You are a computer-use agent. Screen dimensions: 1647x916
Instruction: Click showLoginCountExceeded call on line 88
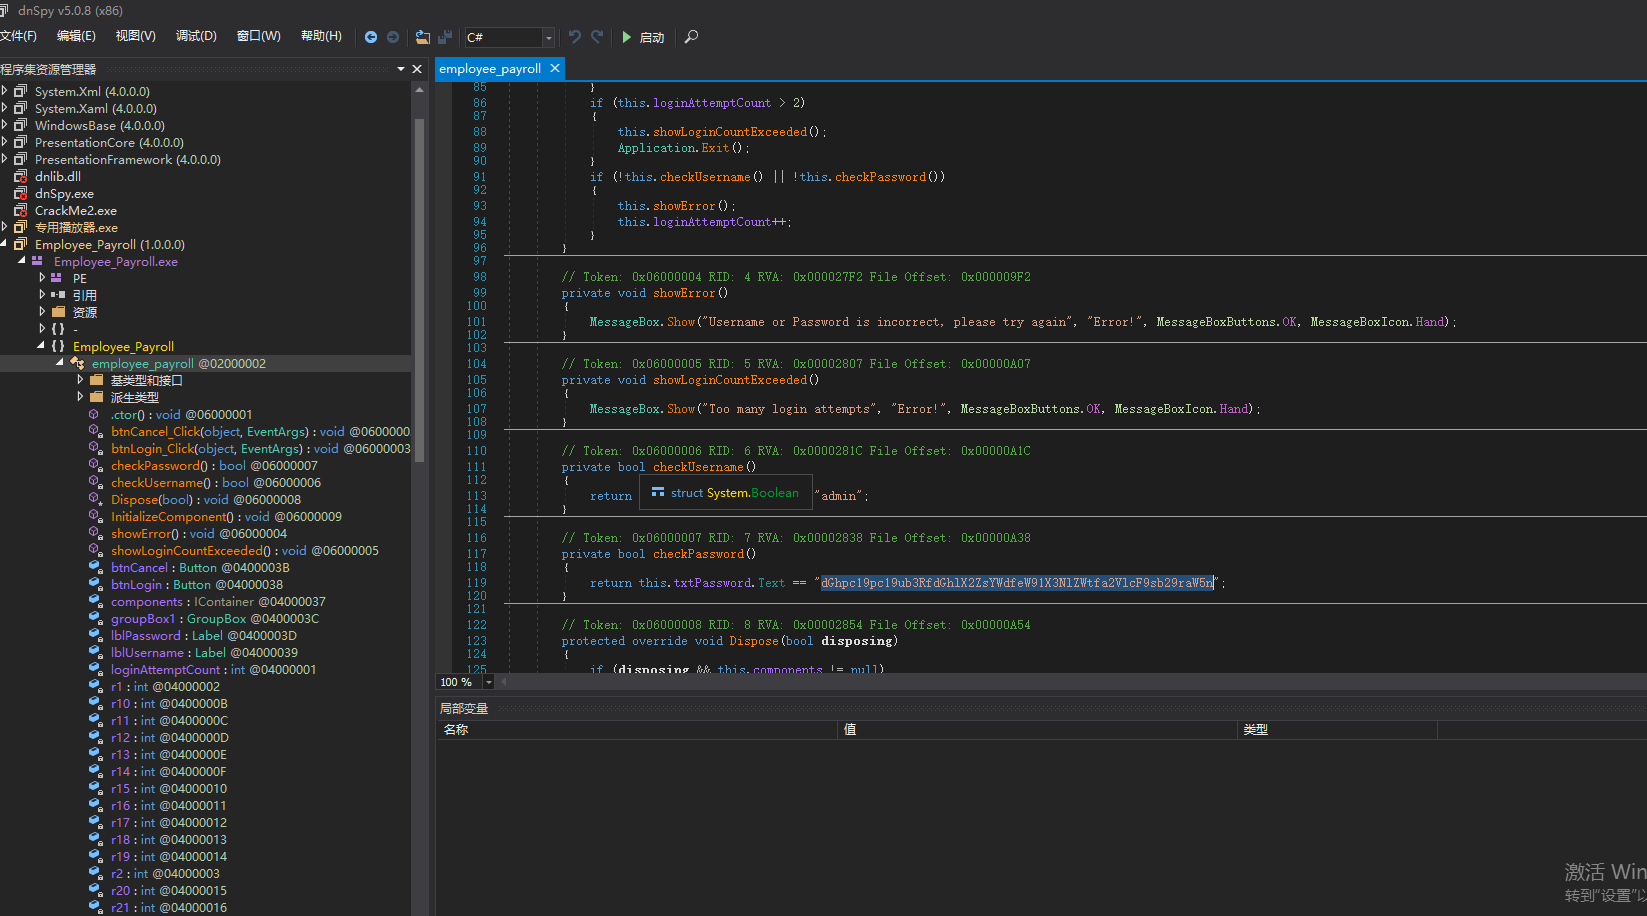point(730,132)
